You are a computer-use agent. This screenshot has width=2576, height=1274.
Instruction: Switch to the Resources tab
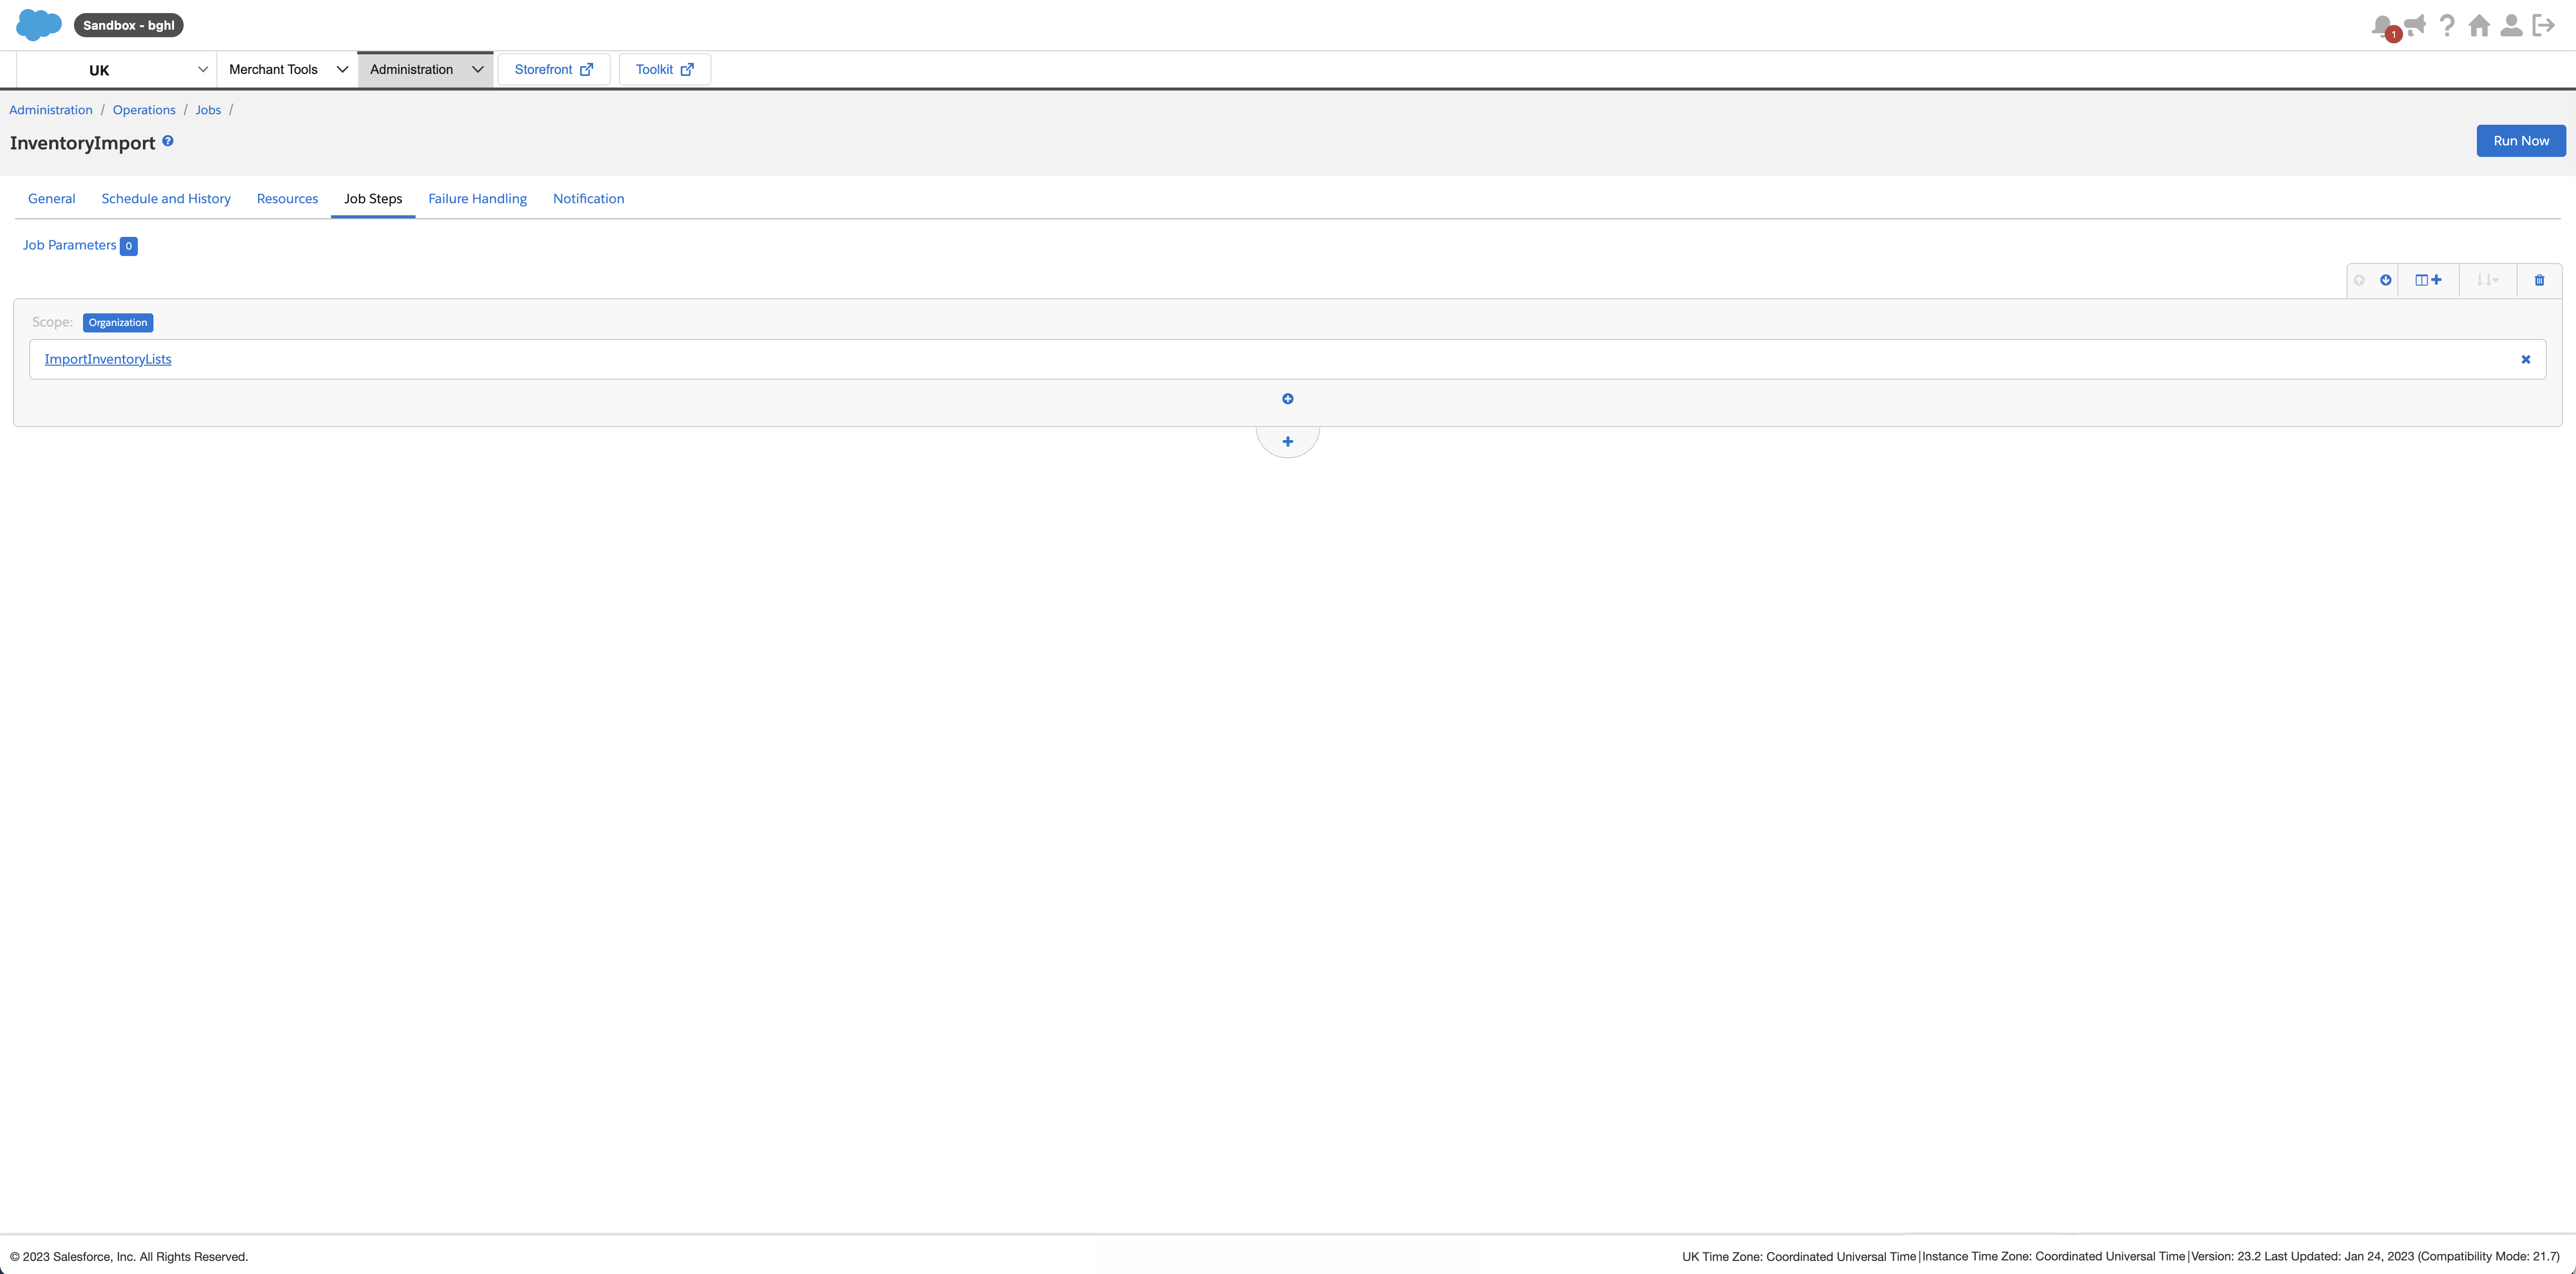287,199
